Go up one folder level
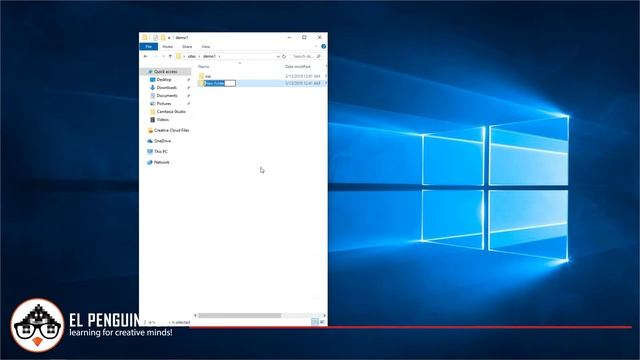This screenshot has height=360, width=640. [x=170, y=56]
